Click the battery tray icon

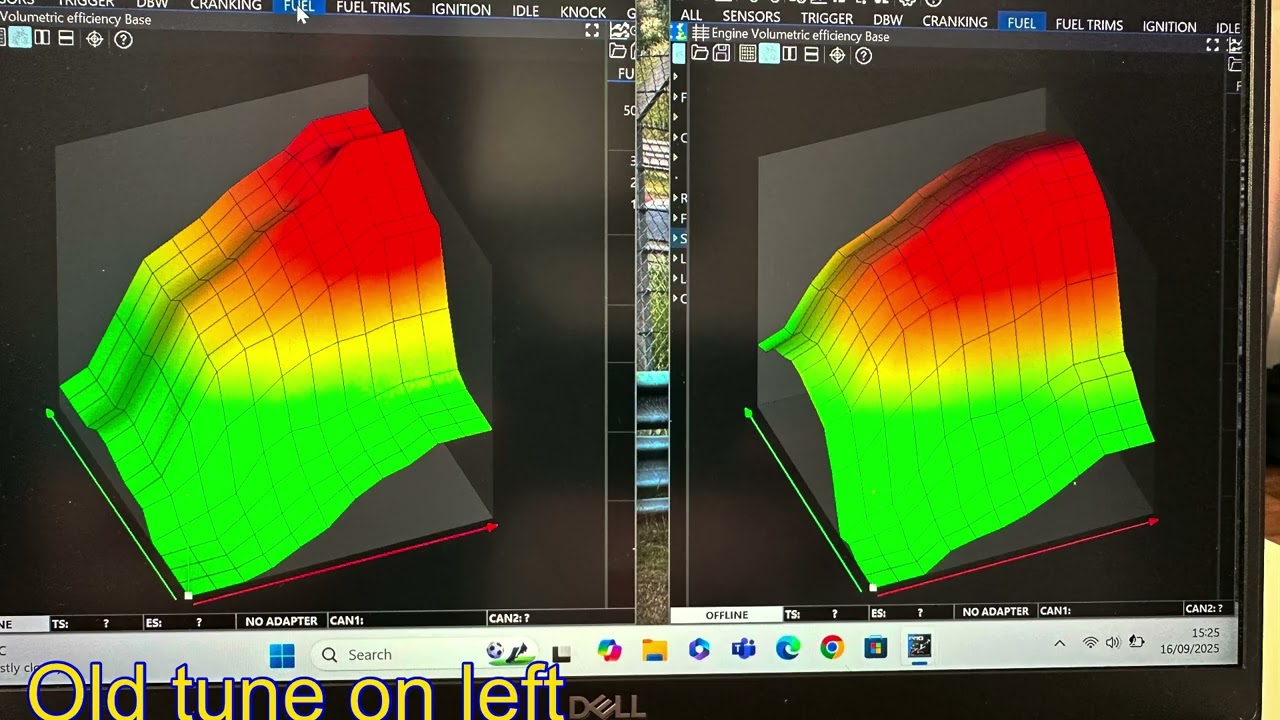[1136, 641]
